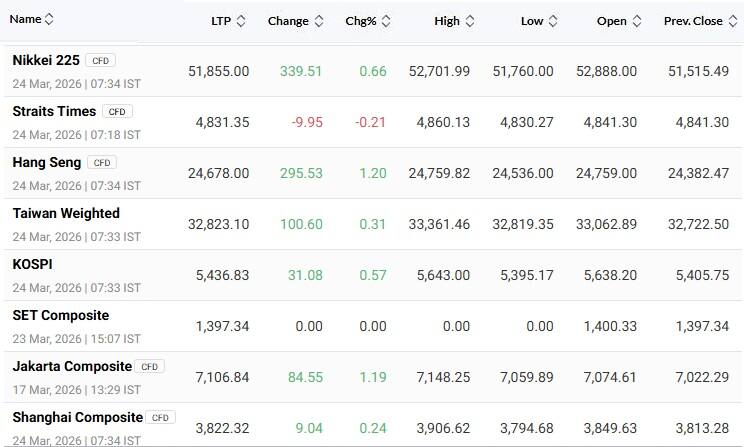This screenshot has width=744, height=447.
Task: Select Nikkei 225 LTP value 51,855.00
Action: (219, 71)
